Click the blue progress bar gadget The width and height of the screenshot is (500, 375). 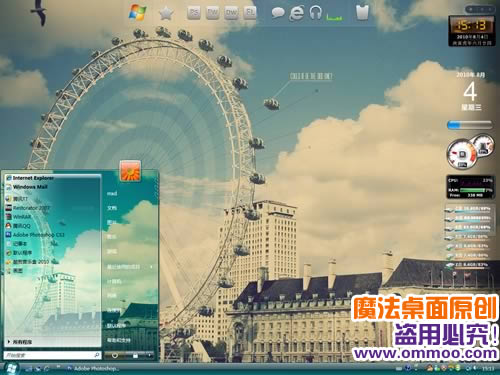coord(470,125)
